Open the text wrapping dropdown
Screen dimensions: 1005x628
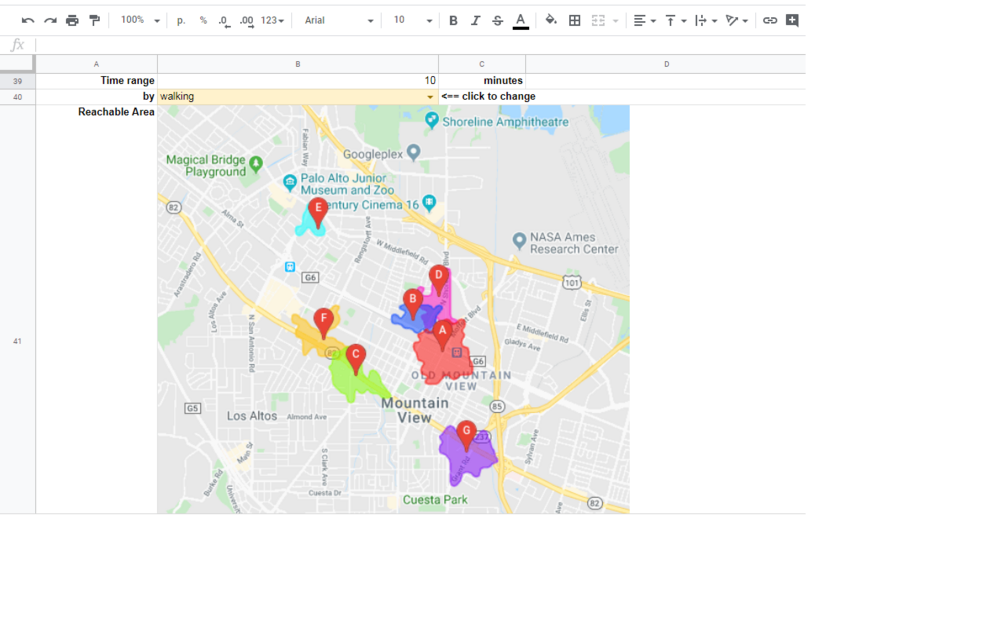pyautogui.click(x=706, y=21)
